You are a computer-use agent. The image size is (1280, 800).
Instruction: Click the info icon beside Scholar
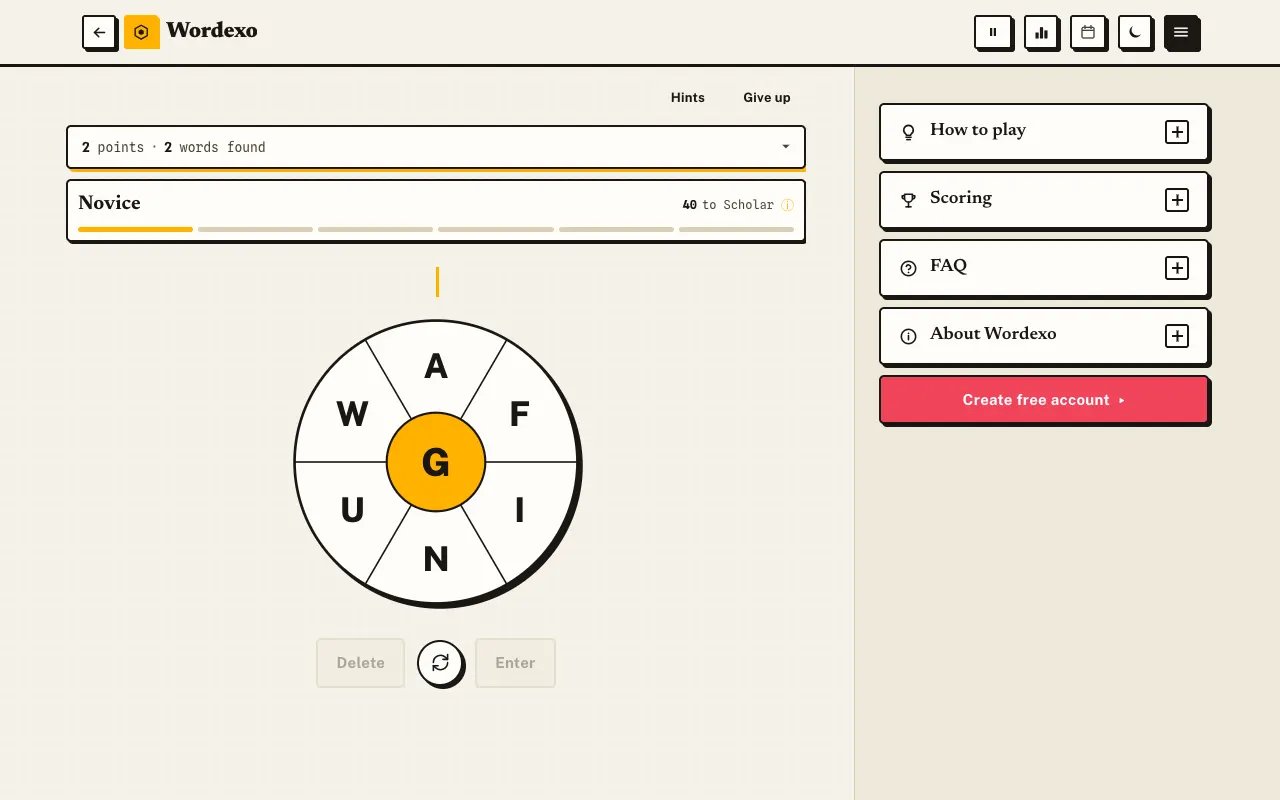coord(787,205)
